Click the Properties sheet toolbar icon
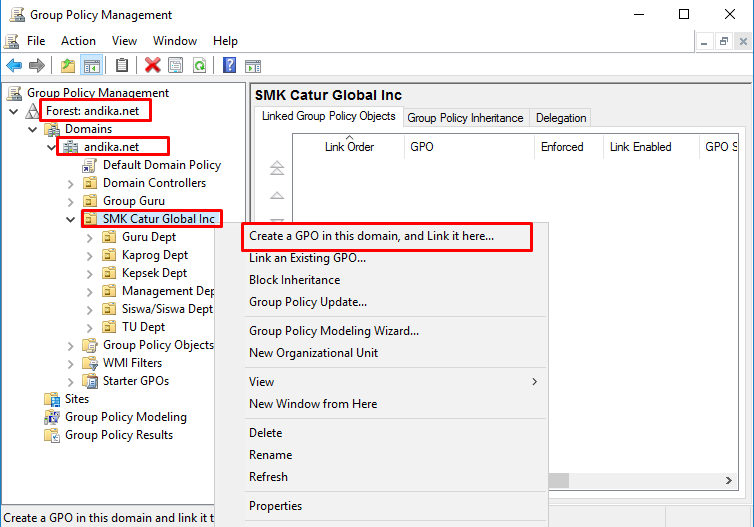 pyautogui.click(x=176, y=65)
